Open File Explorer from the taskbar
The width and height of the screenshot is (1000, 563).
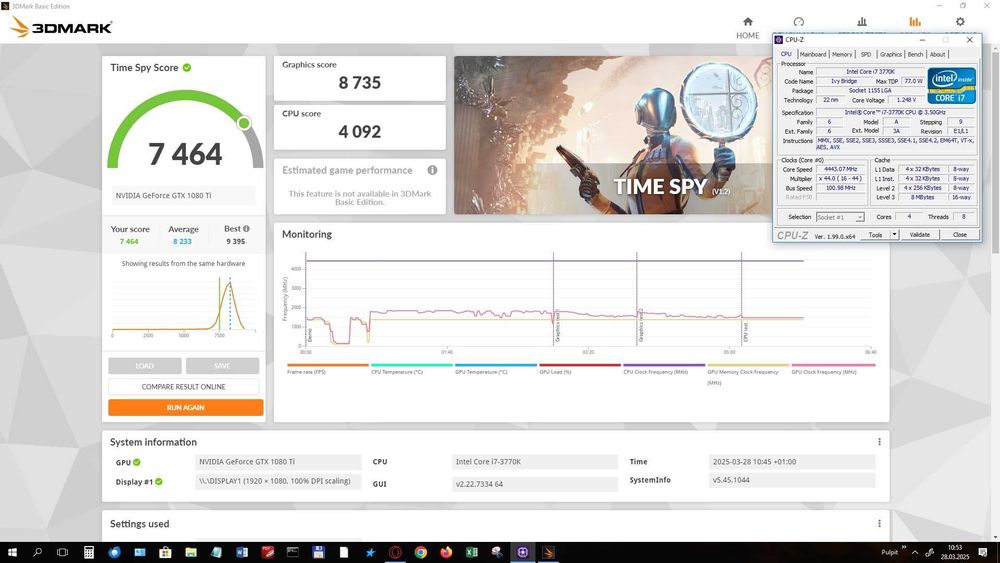(191, 552)
